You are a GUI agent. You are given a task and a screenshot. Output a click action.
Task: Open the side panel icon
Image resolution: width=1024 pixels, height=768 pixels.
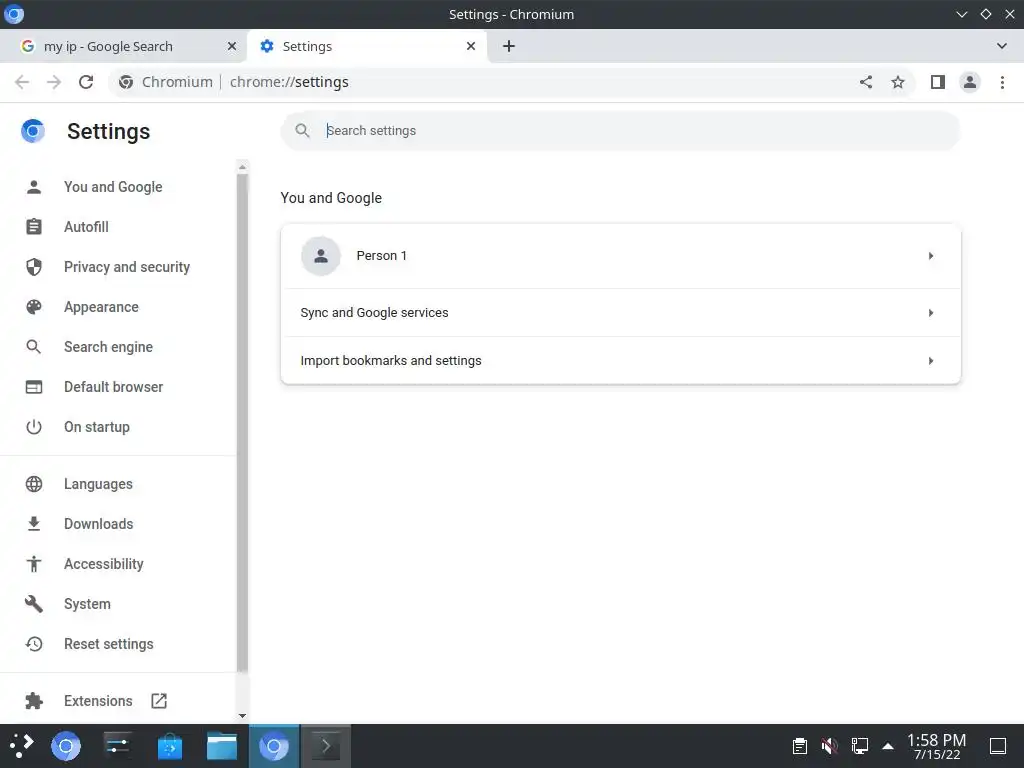tap(938, 82)
